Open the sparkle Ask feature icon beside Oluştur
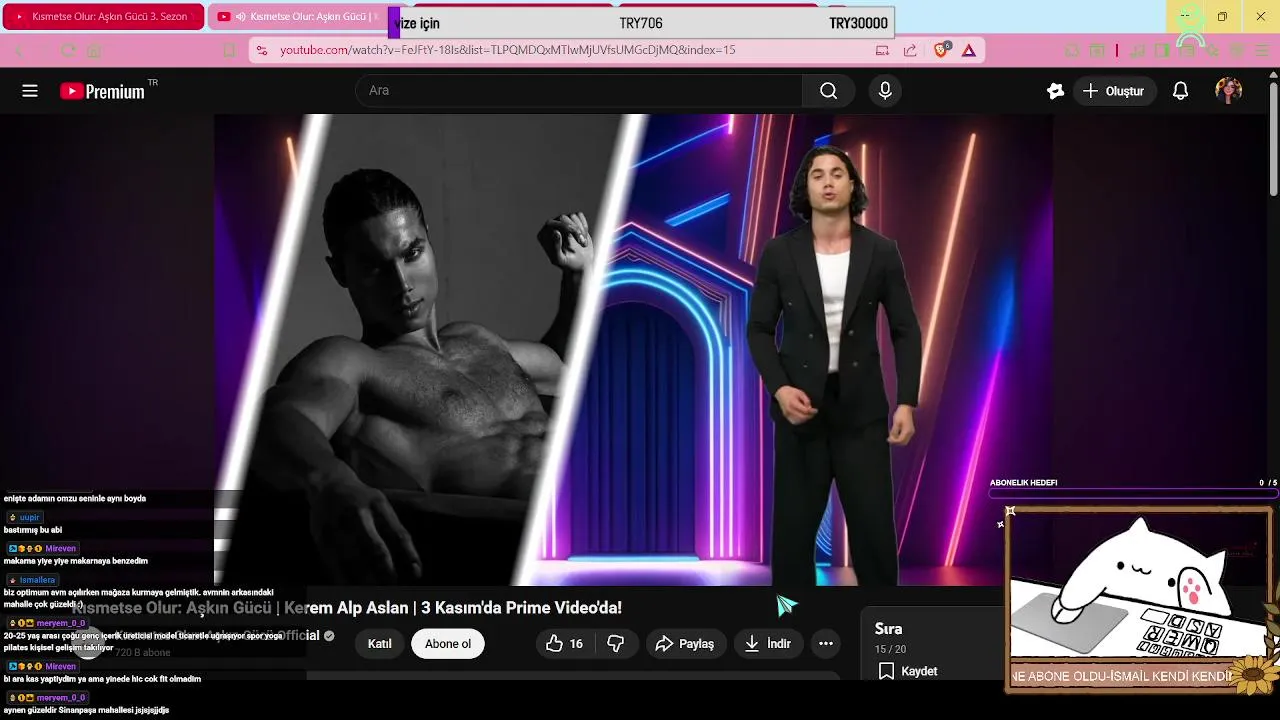The image size is (1280, 720). click(x=1055, y=91)
